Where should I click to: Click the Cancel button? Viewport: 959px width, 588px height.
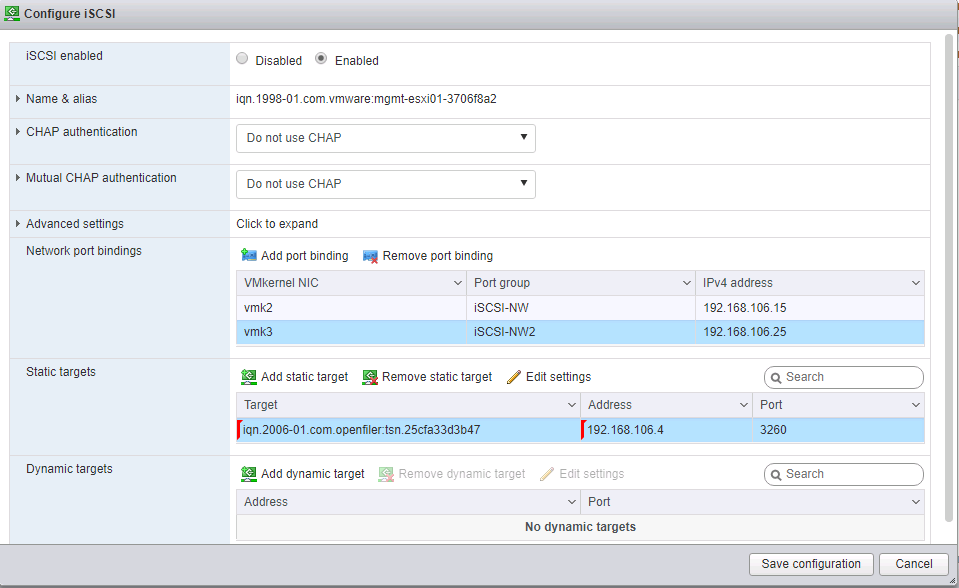(x=914, y=564)
